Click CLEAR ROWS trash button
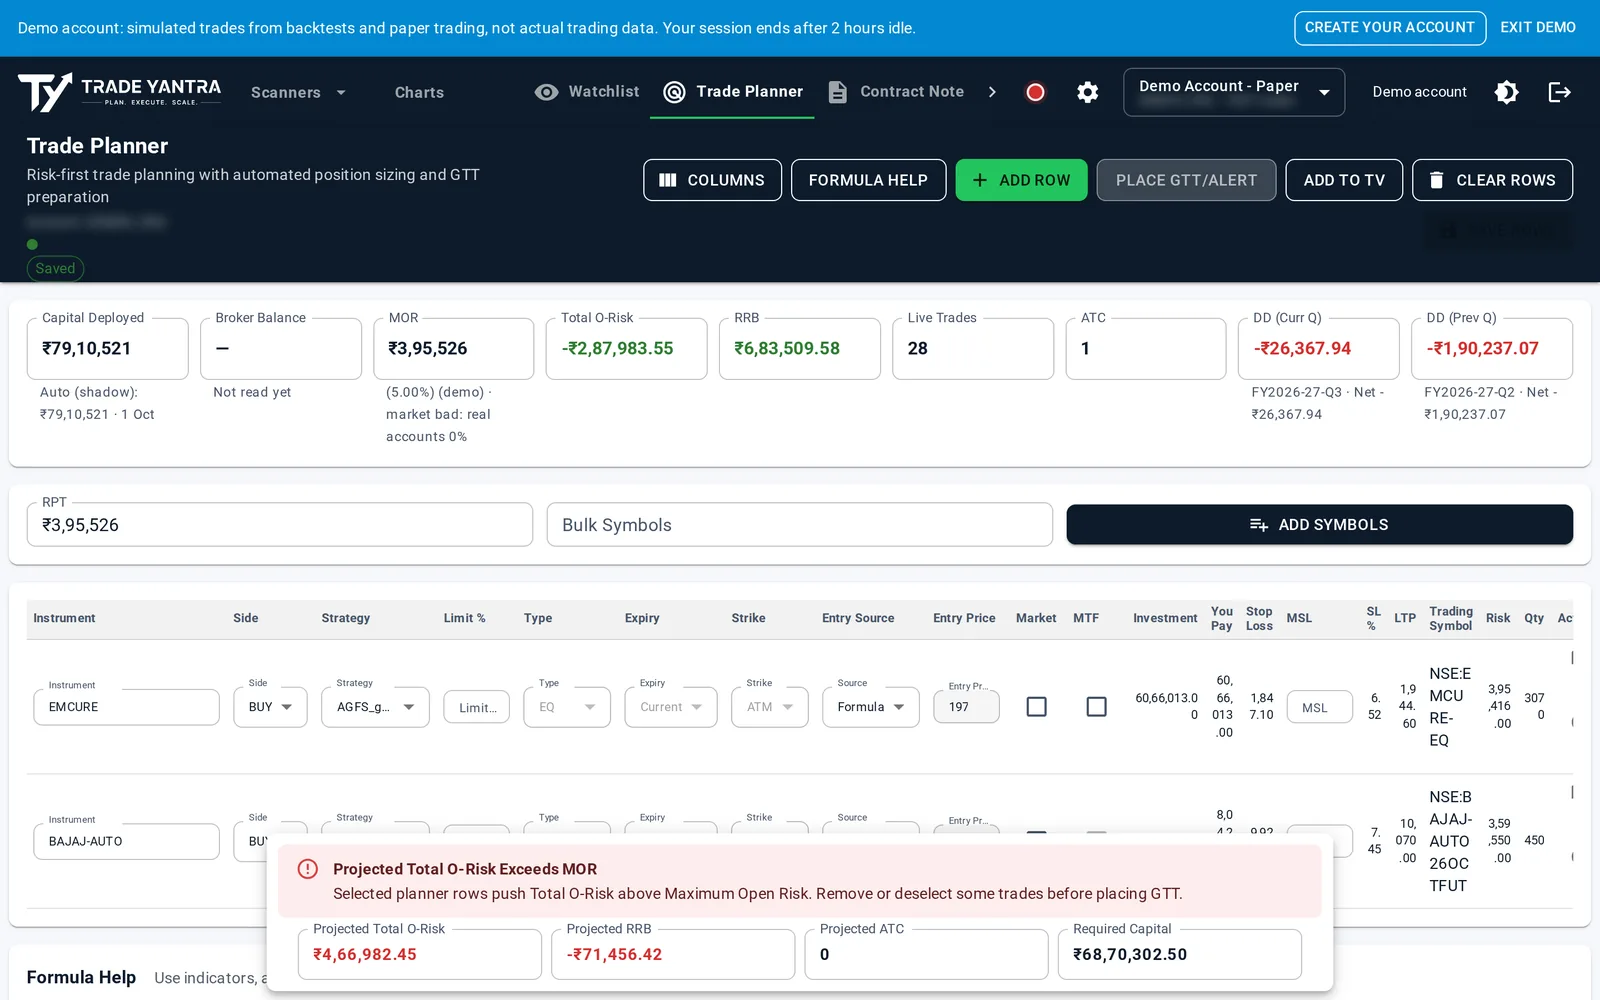The width and height of the screenshot is (1600, 1000). click(x=1492, y=180)
